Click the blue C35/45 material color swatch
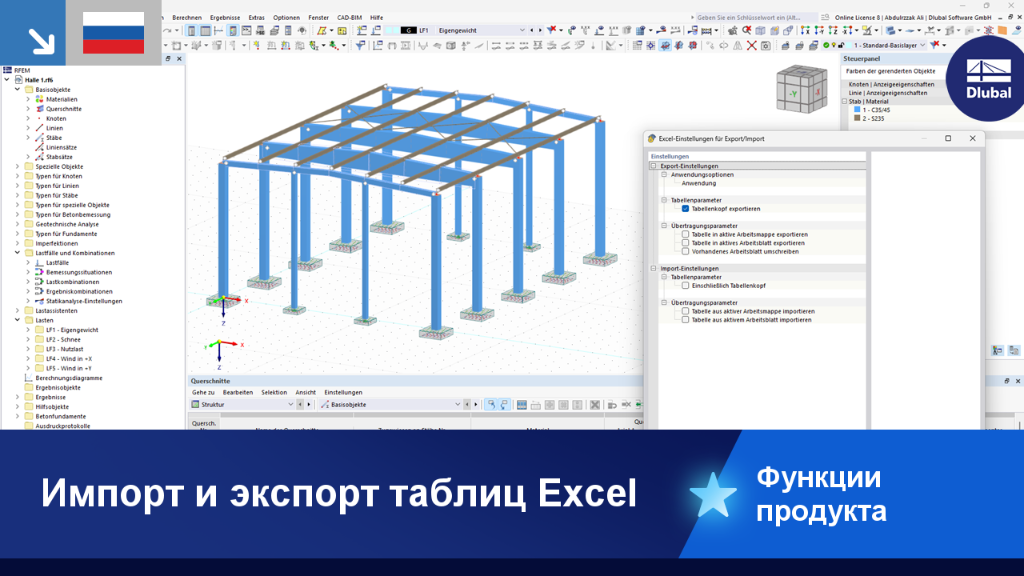The image size is (1024, 576). tap(857, 110)
